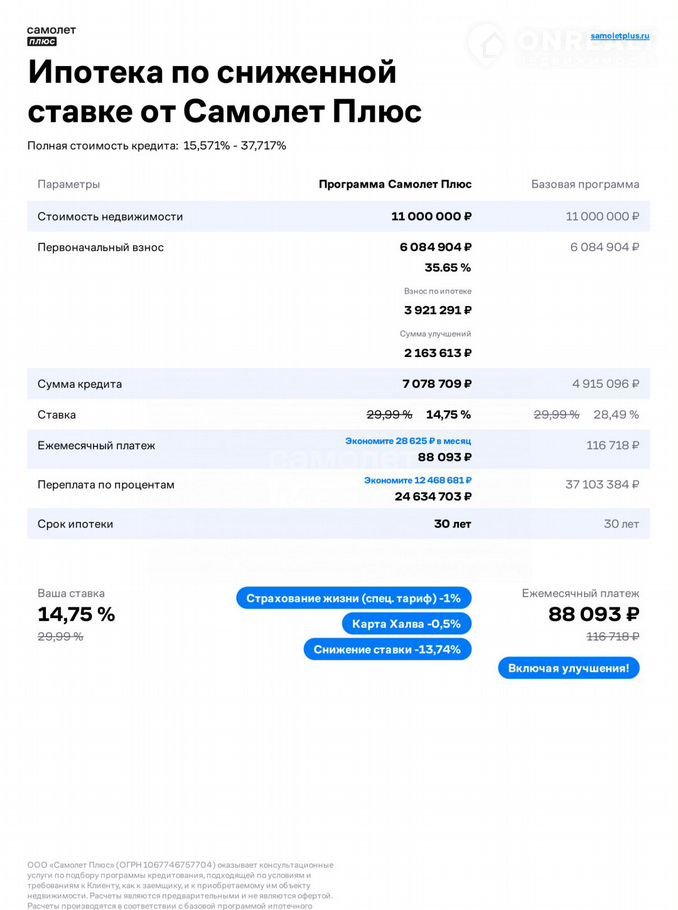Click the Первоначальный взнос row label
The image size is (678, 910).
(100, 247)
